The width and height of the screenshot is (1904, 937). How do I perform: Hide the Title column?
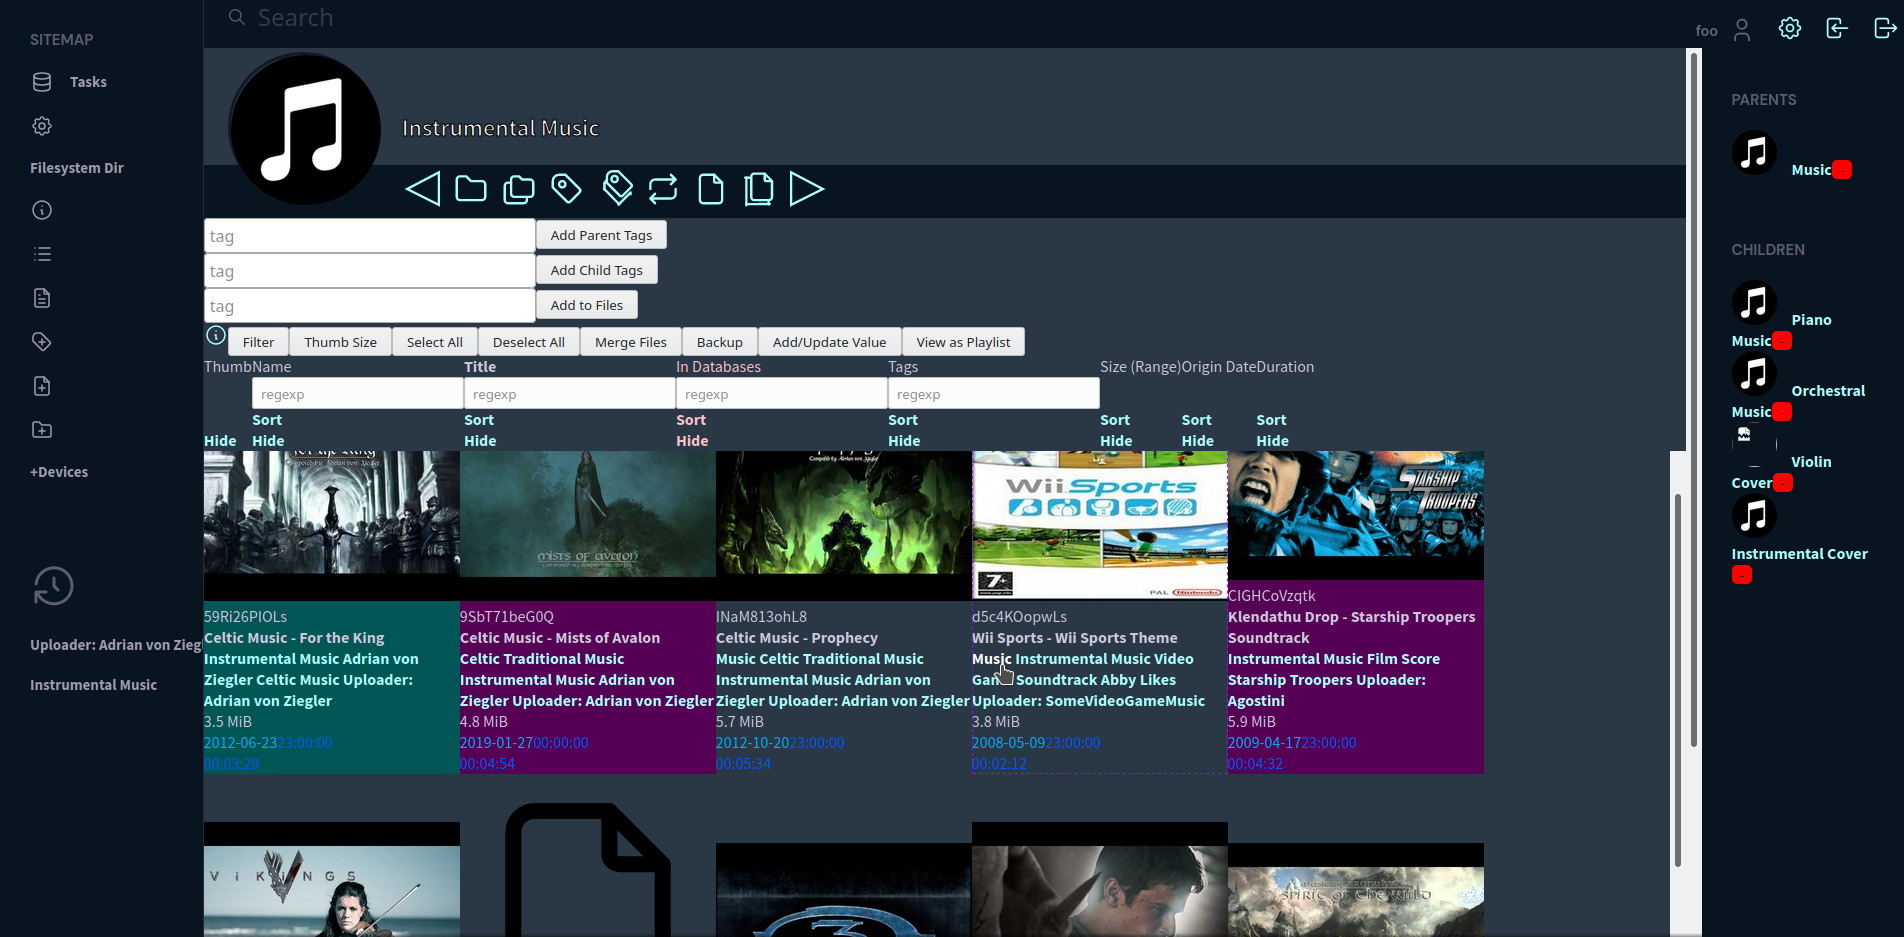(479, 441)
